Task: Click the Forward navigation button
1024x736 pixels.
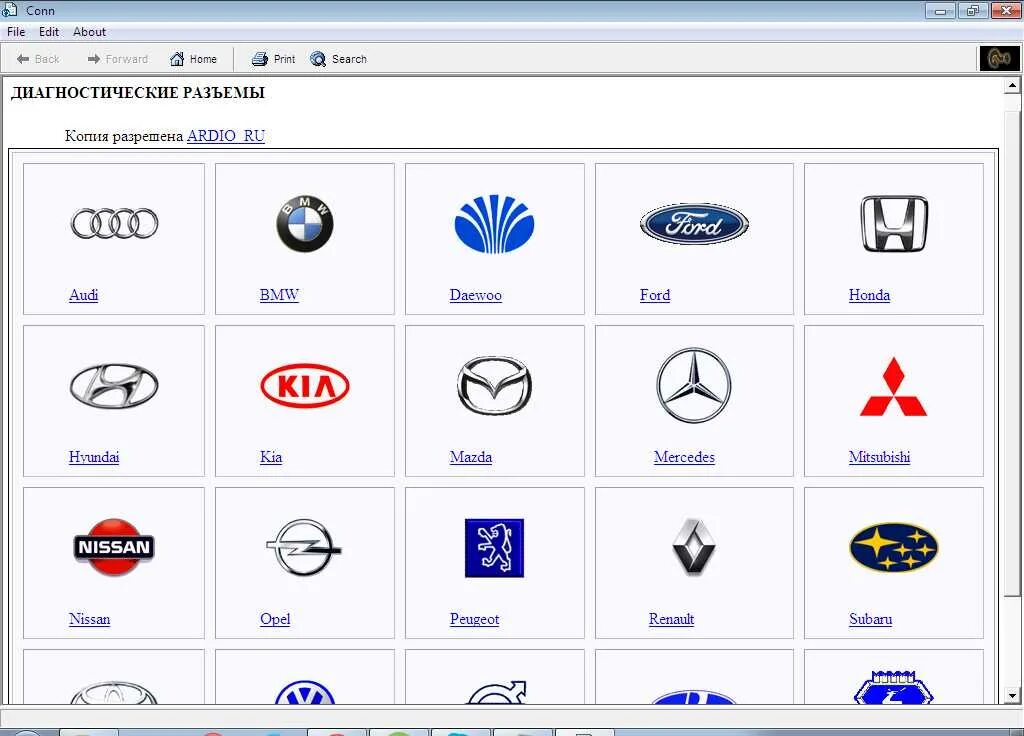Action: pyautogui.click(x=118, y=59)
